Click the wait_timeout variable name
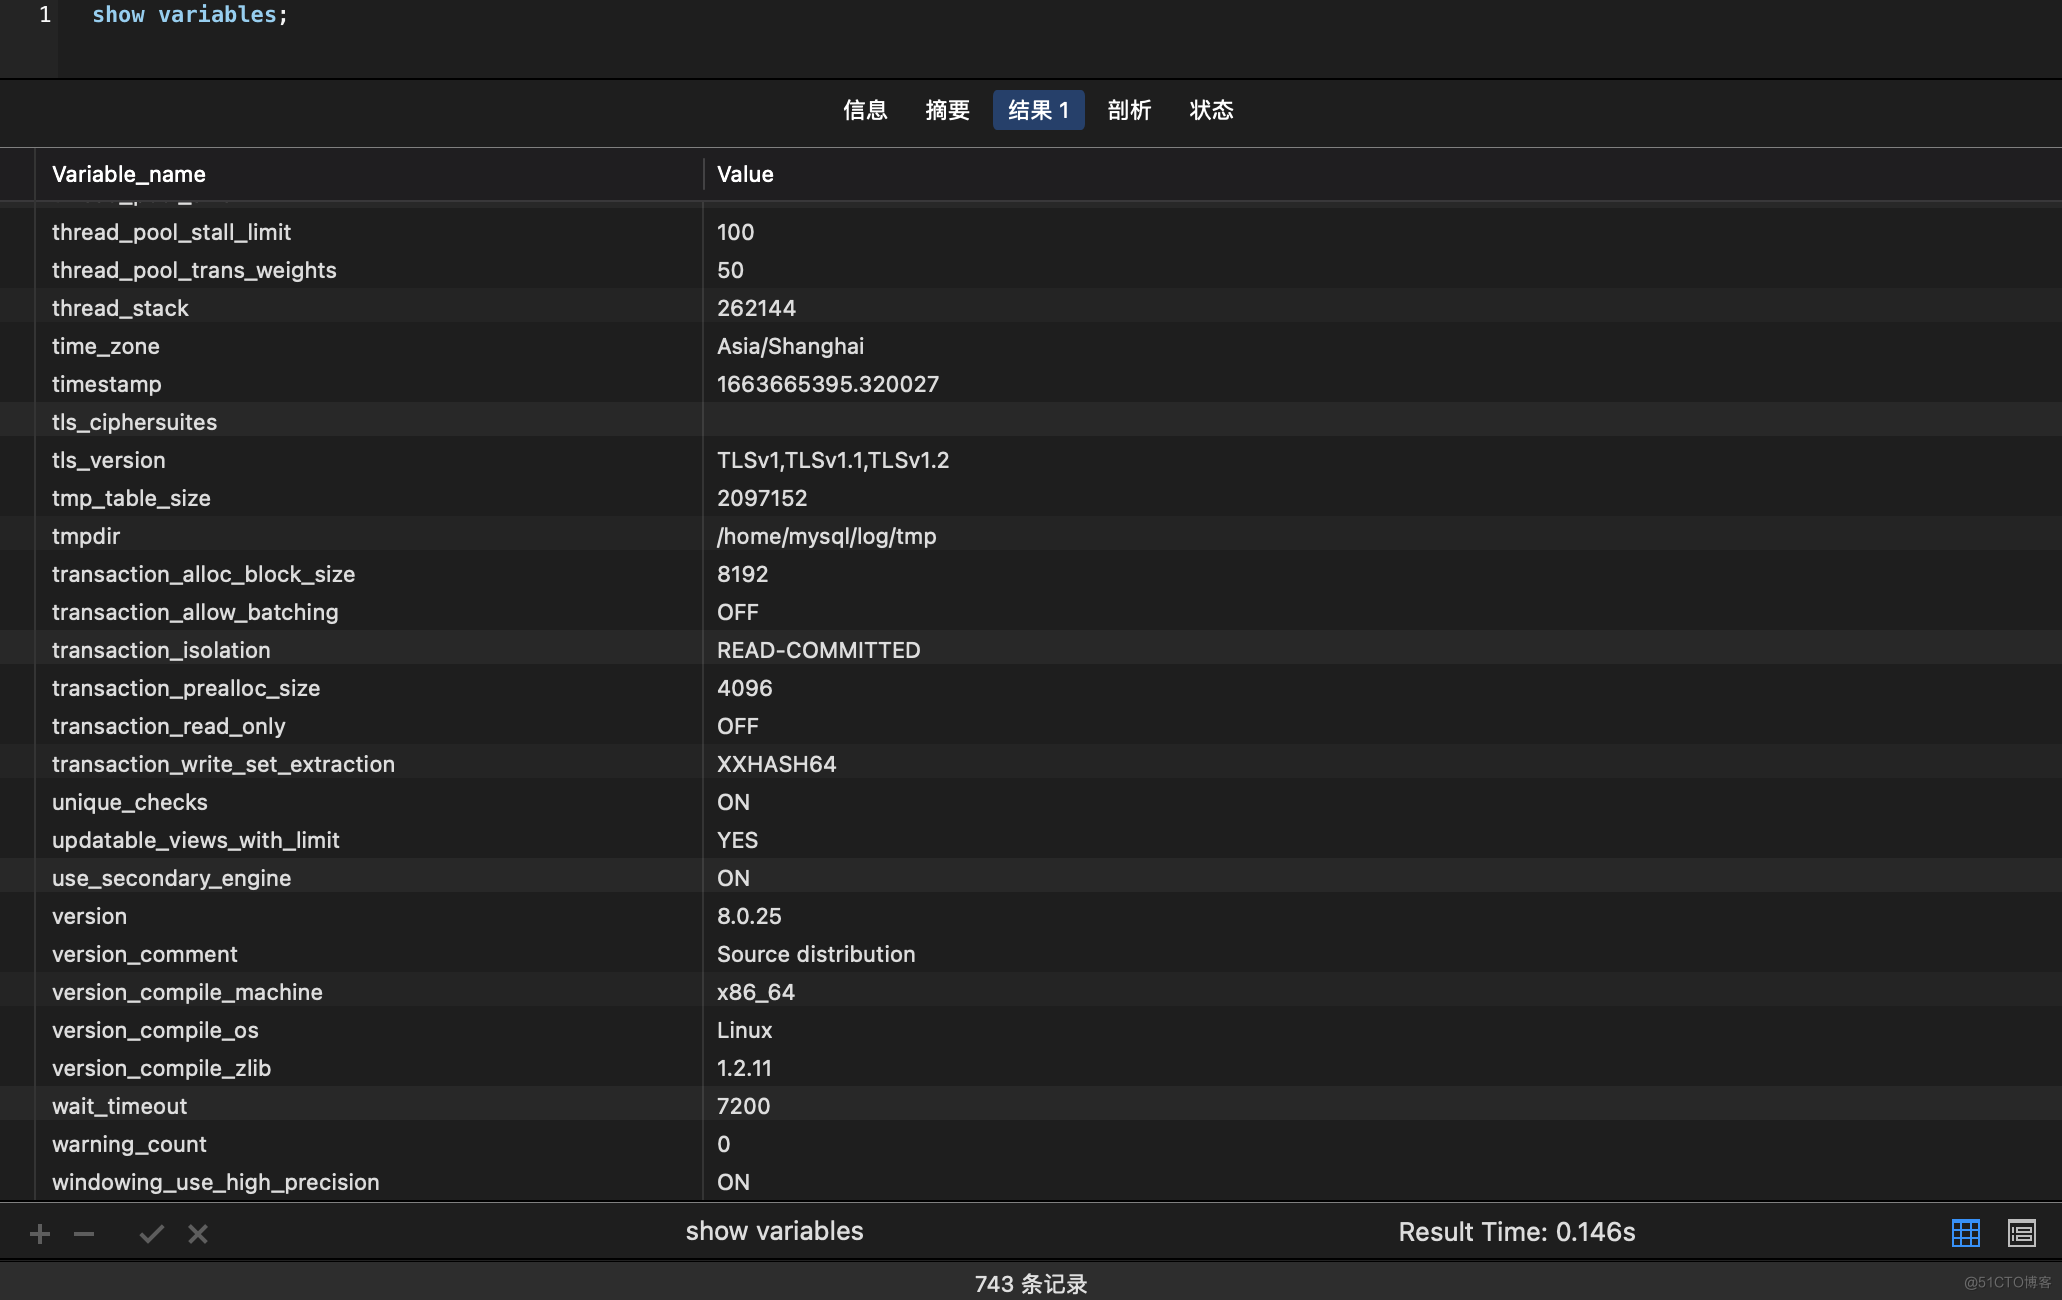 (x=119, y=1106)
